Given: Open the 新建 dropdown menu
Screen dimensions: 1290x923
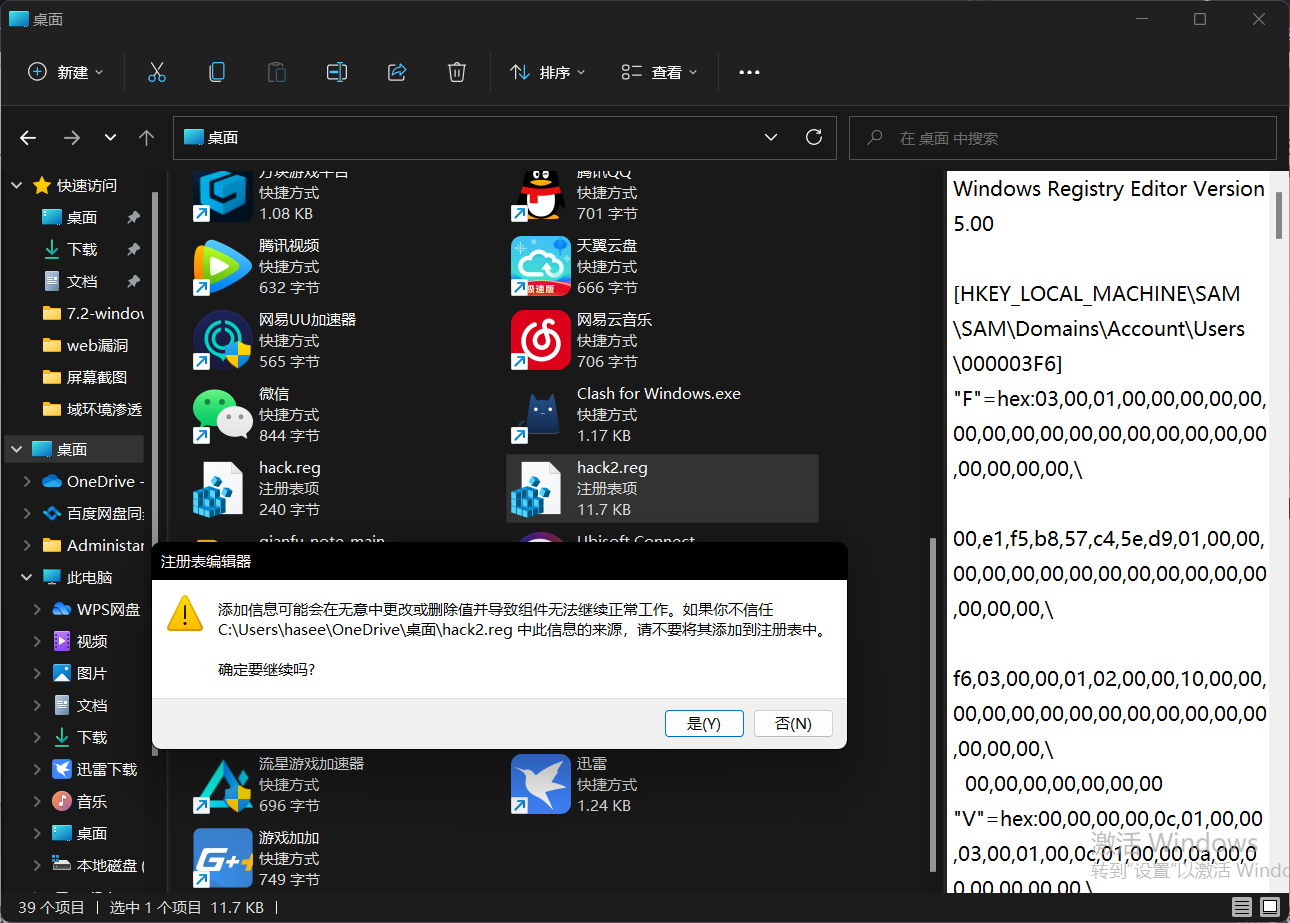Looking at the screenshot, I should pyautogui.click(x=66, y=72).
